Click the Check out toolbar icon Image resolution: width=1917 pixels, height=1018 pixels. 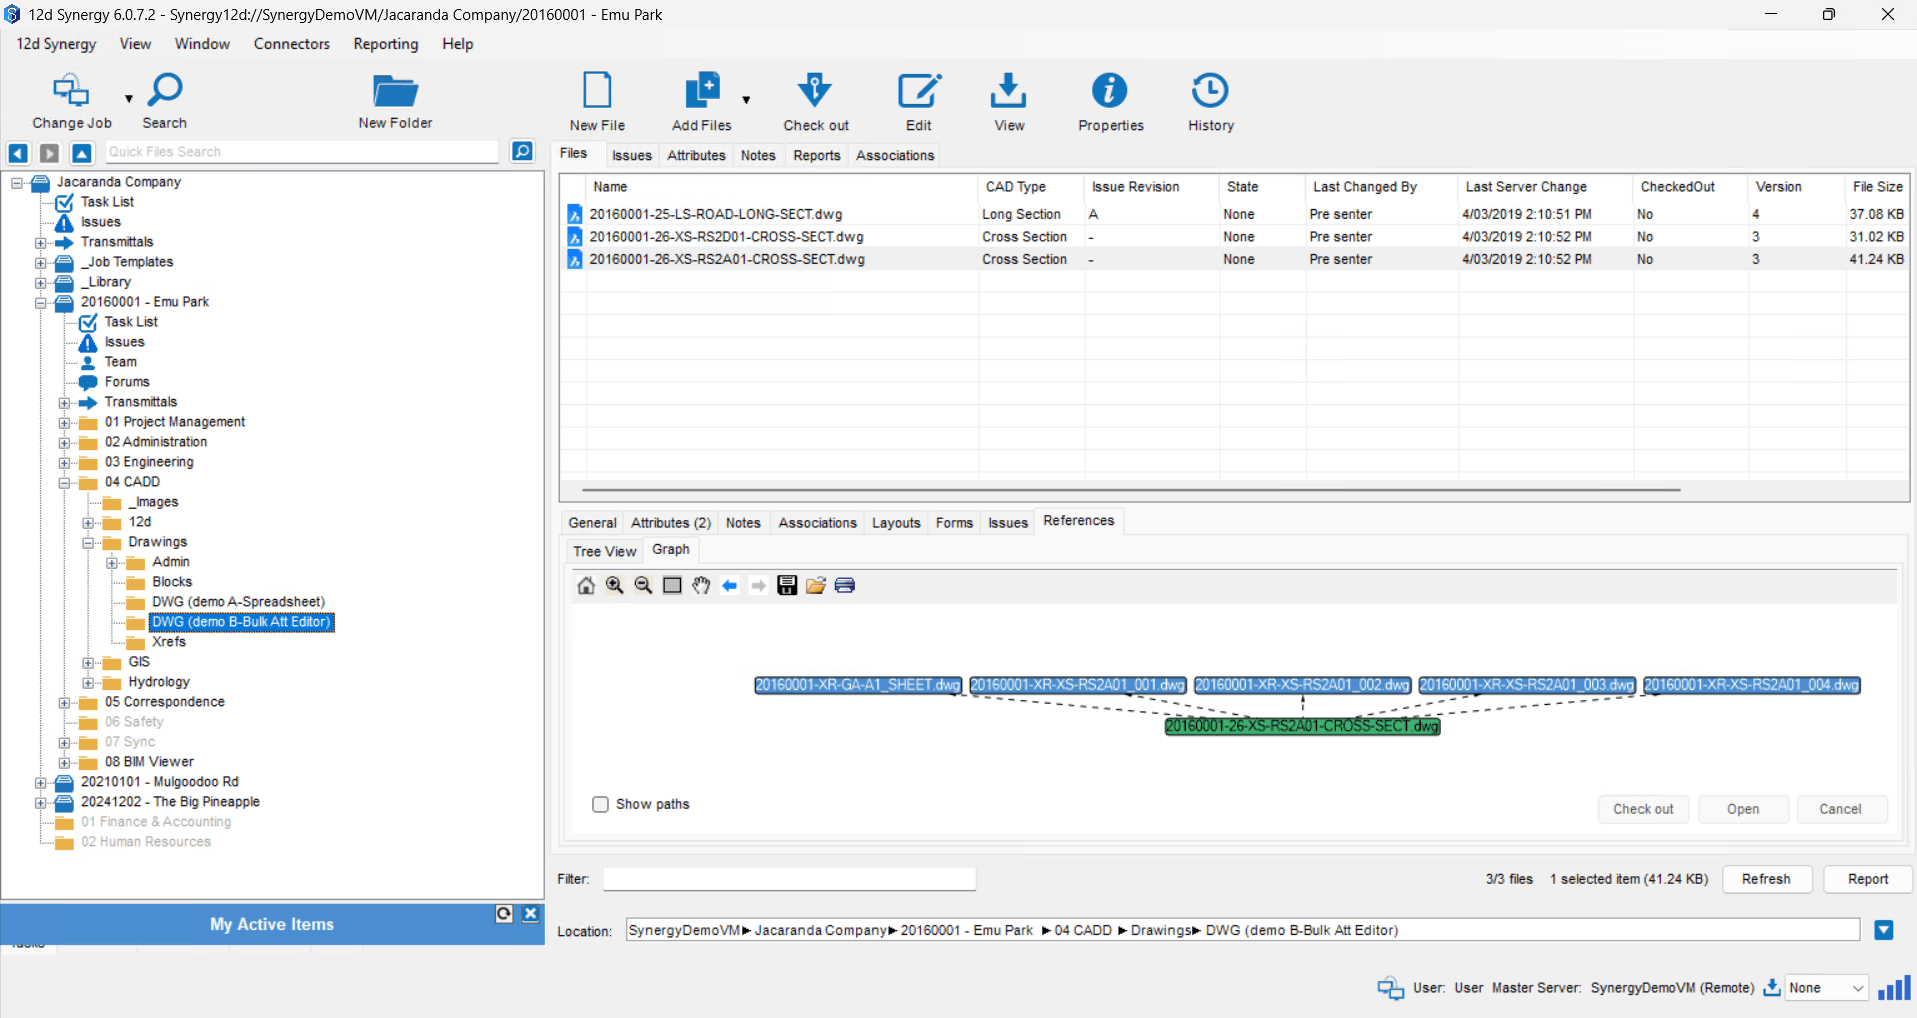815,90
